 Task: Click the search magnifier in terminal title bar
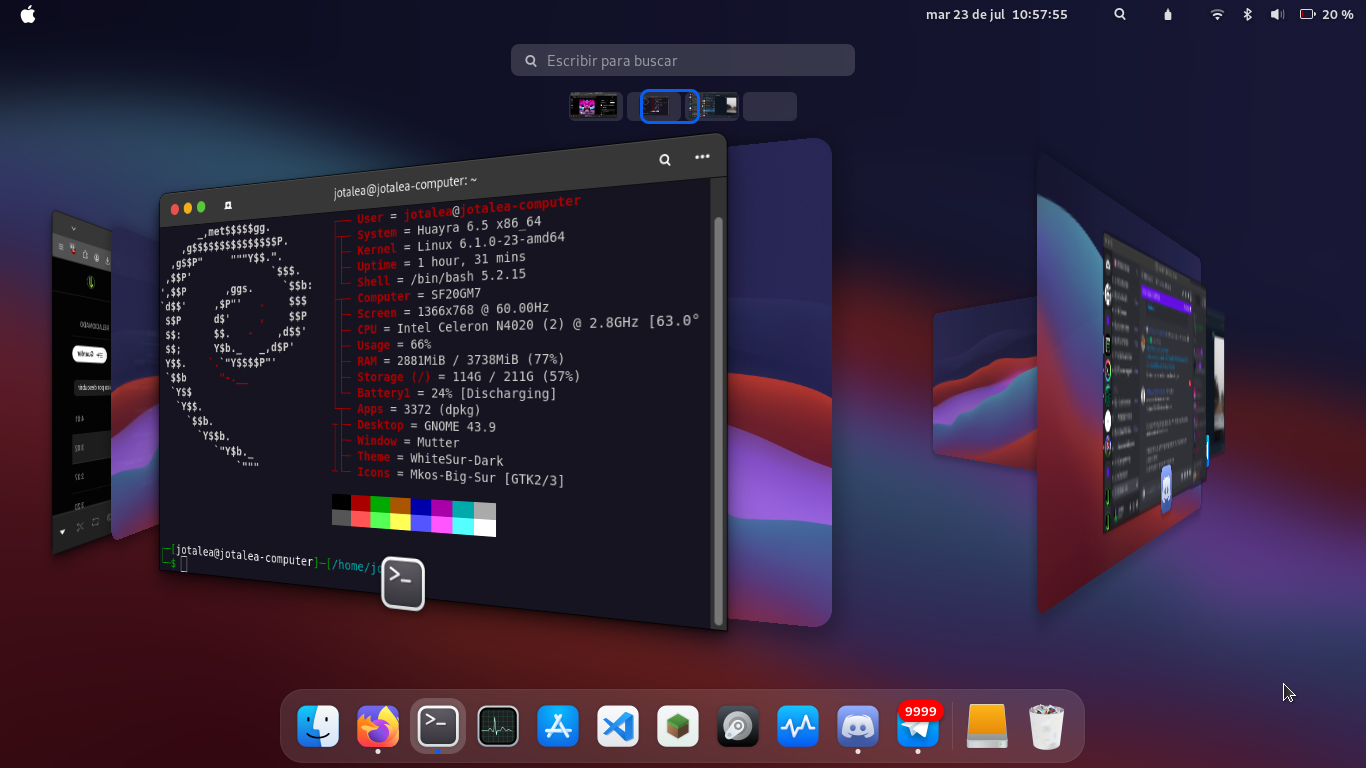665,159
